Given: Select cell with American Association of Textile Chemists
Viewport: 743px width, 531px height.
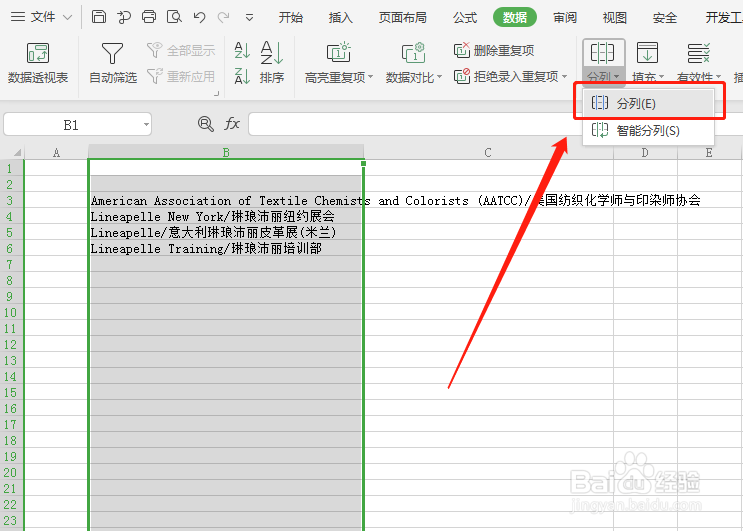Looking at the screenshot, I should pos(226,200).
